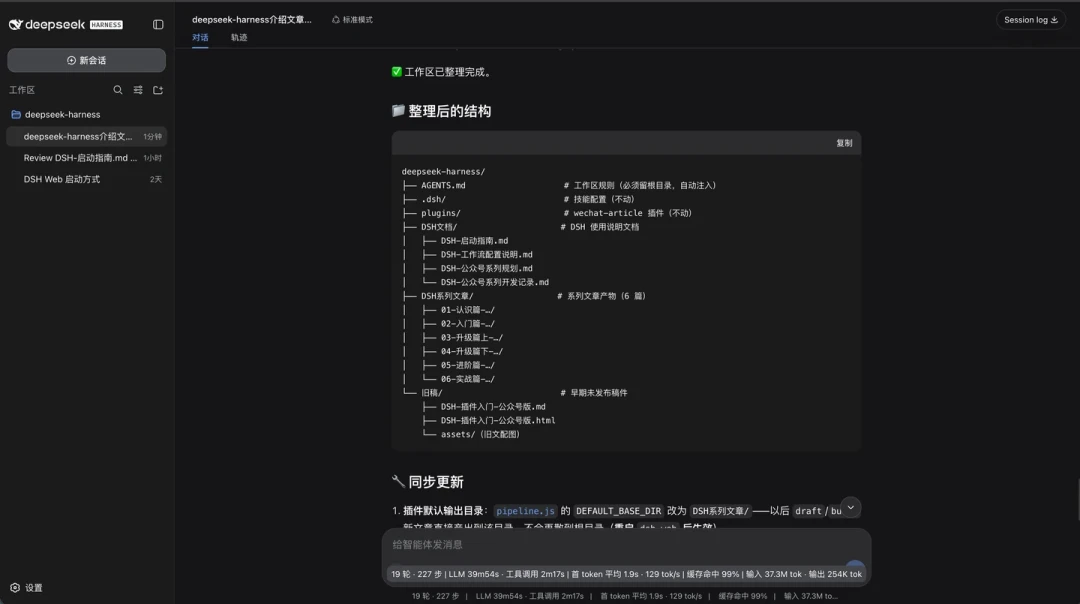This screenshot has width=1080, height=604.
Task: Collapse the sidebar with panel icon
Action: pos(158,25)
